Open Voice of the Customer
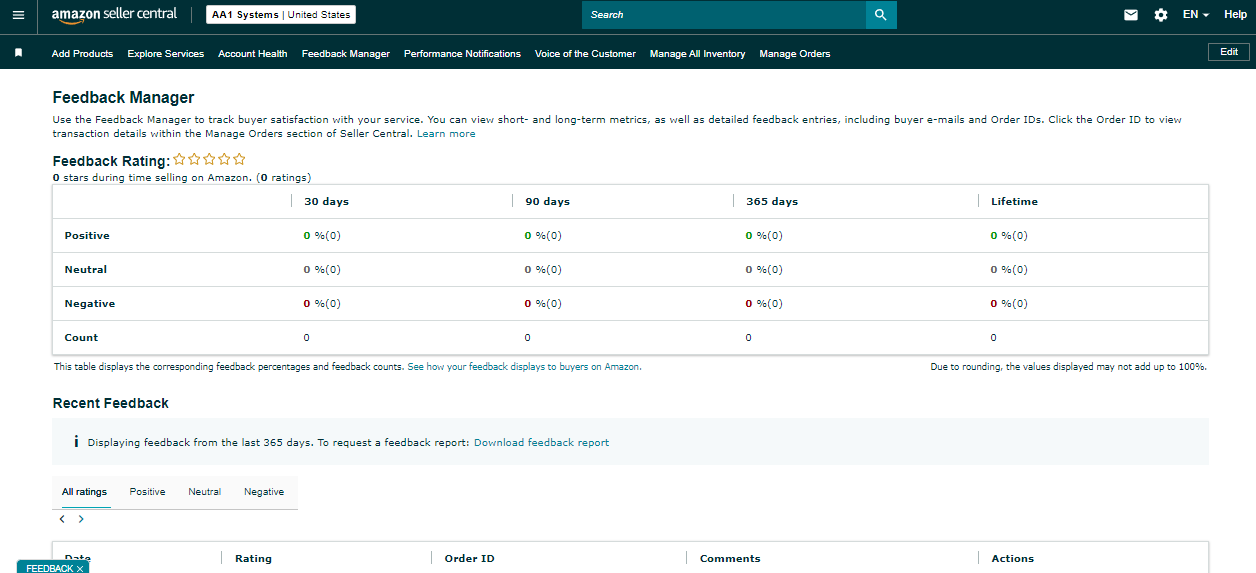 (x=585, y=54)
